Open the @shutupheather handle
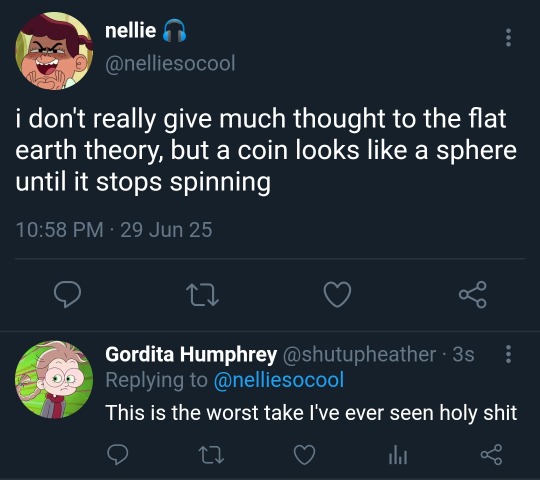 (x=359, y=354)
